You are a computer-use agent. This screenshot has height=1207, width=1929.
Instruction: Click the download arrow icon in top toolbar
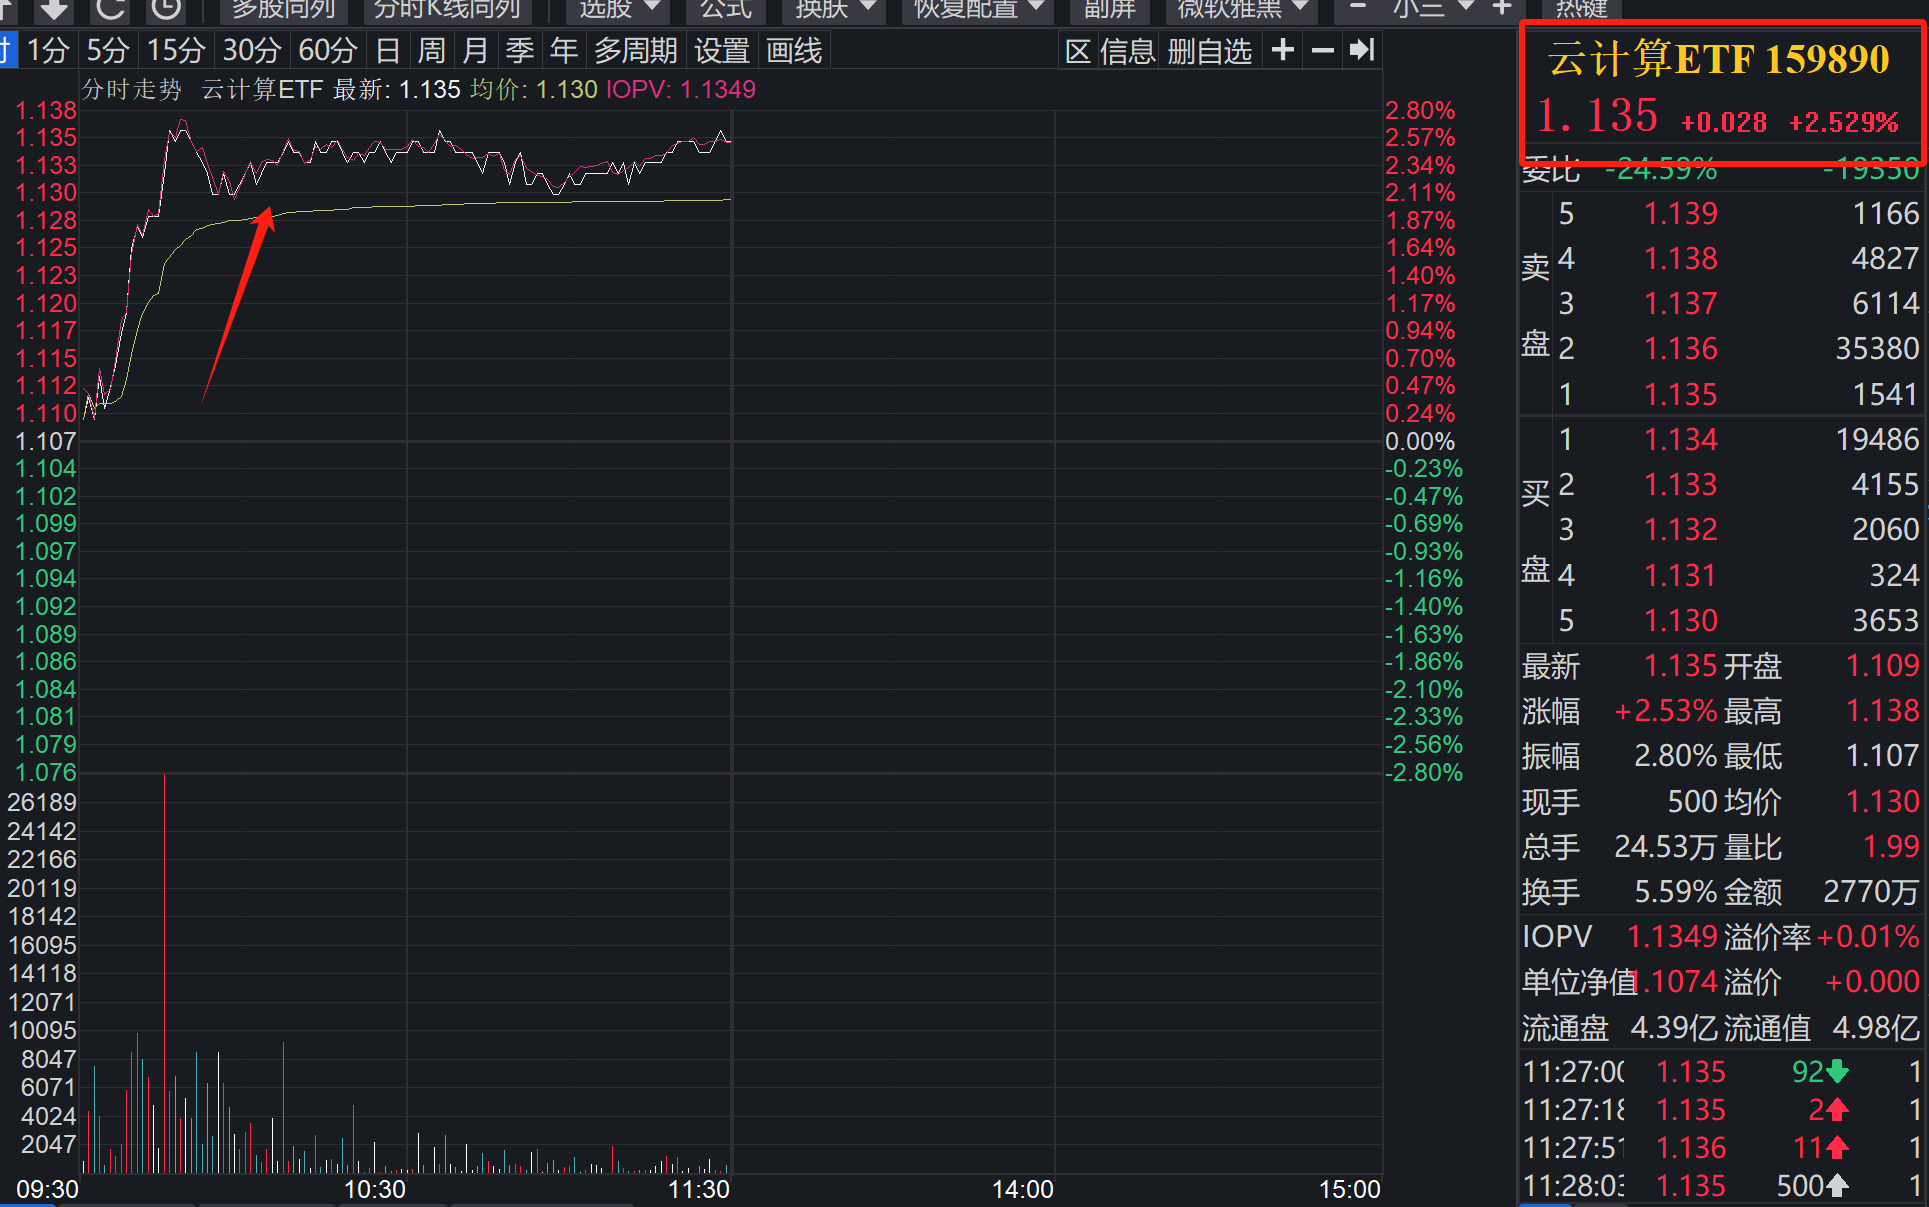[x=53, y=9]
